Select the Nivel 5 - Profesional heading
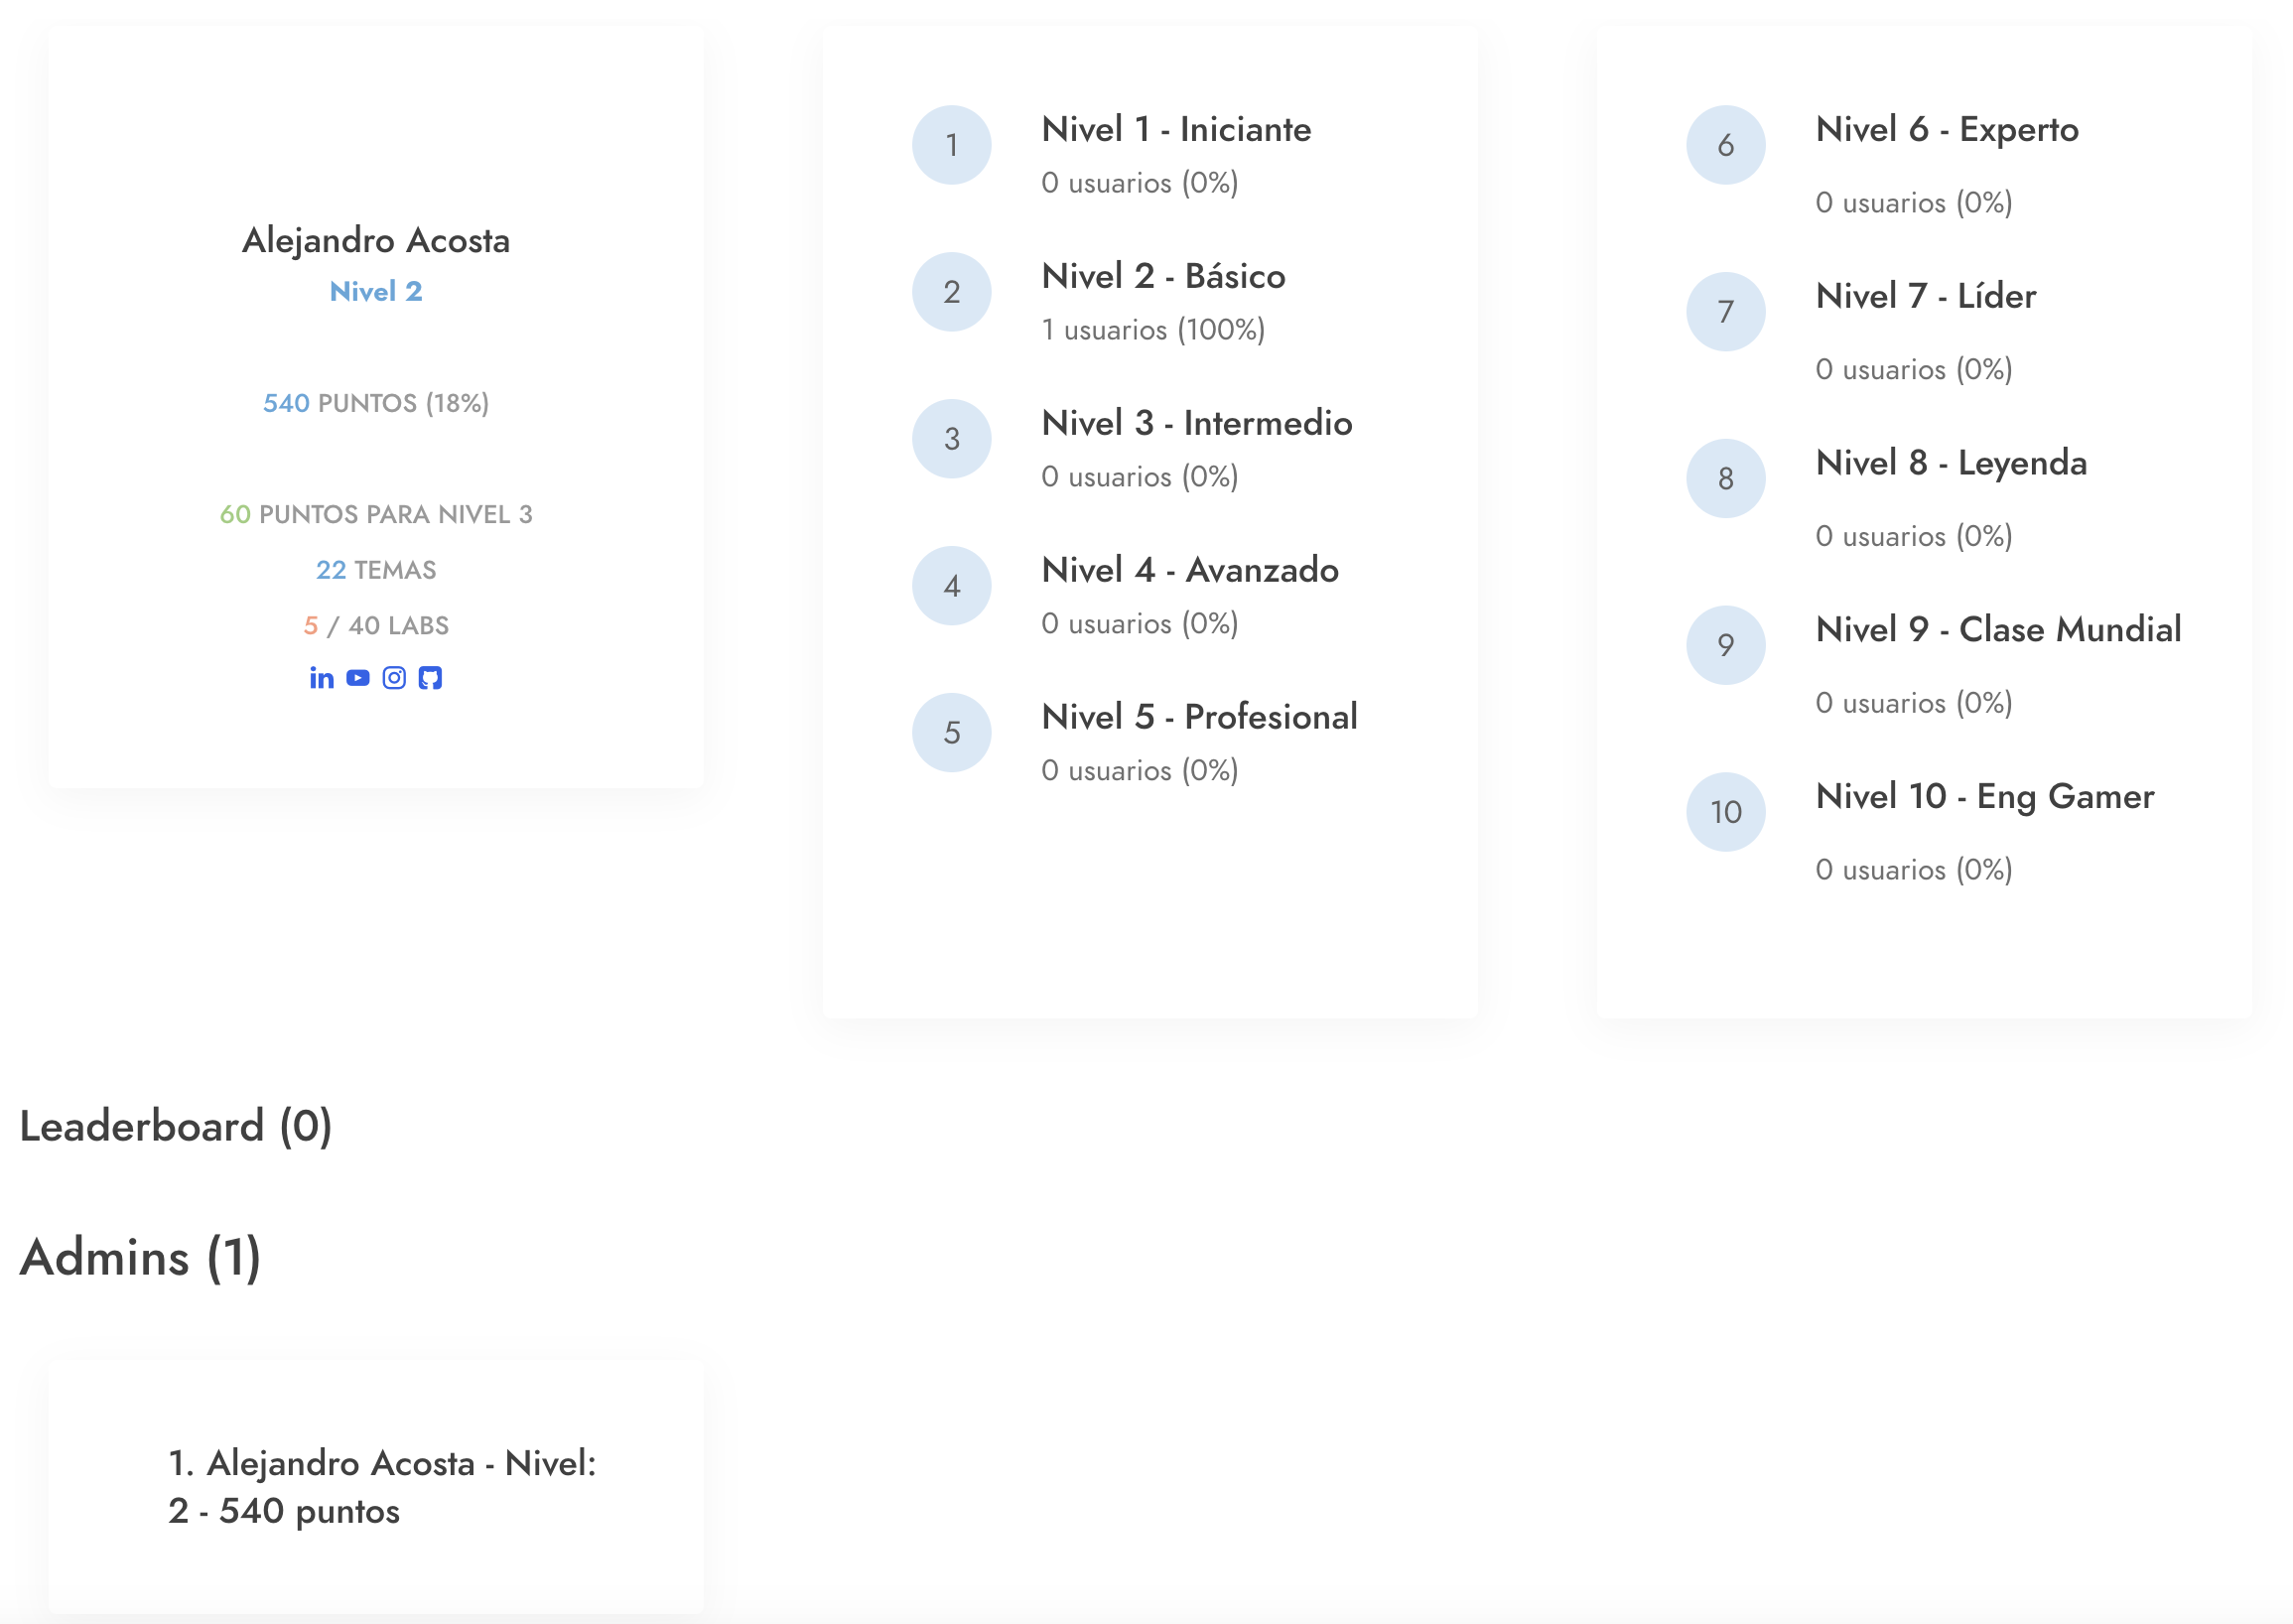2293x1624 pixels. [x=1199, y=717]
